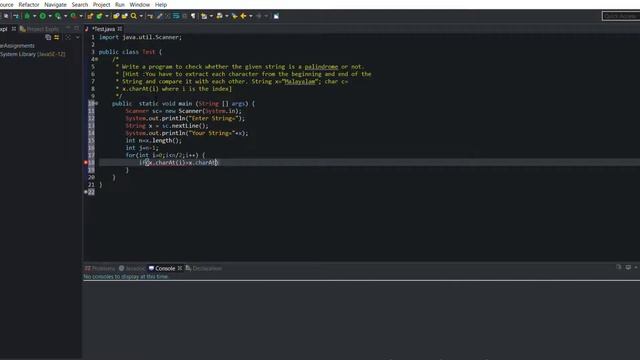Switch to the Problems tab

coord(100,268)
